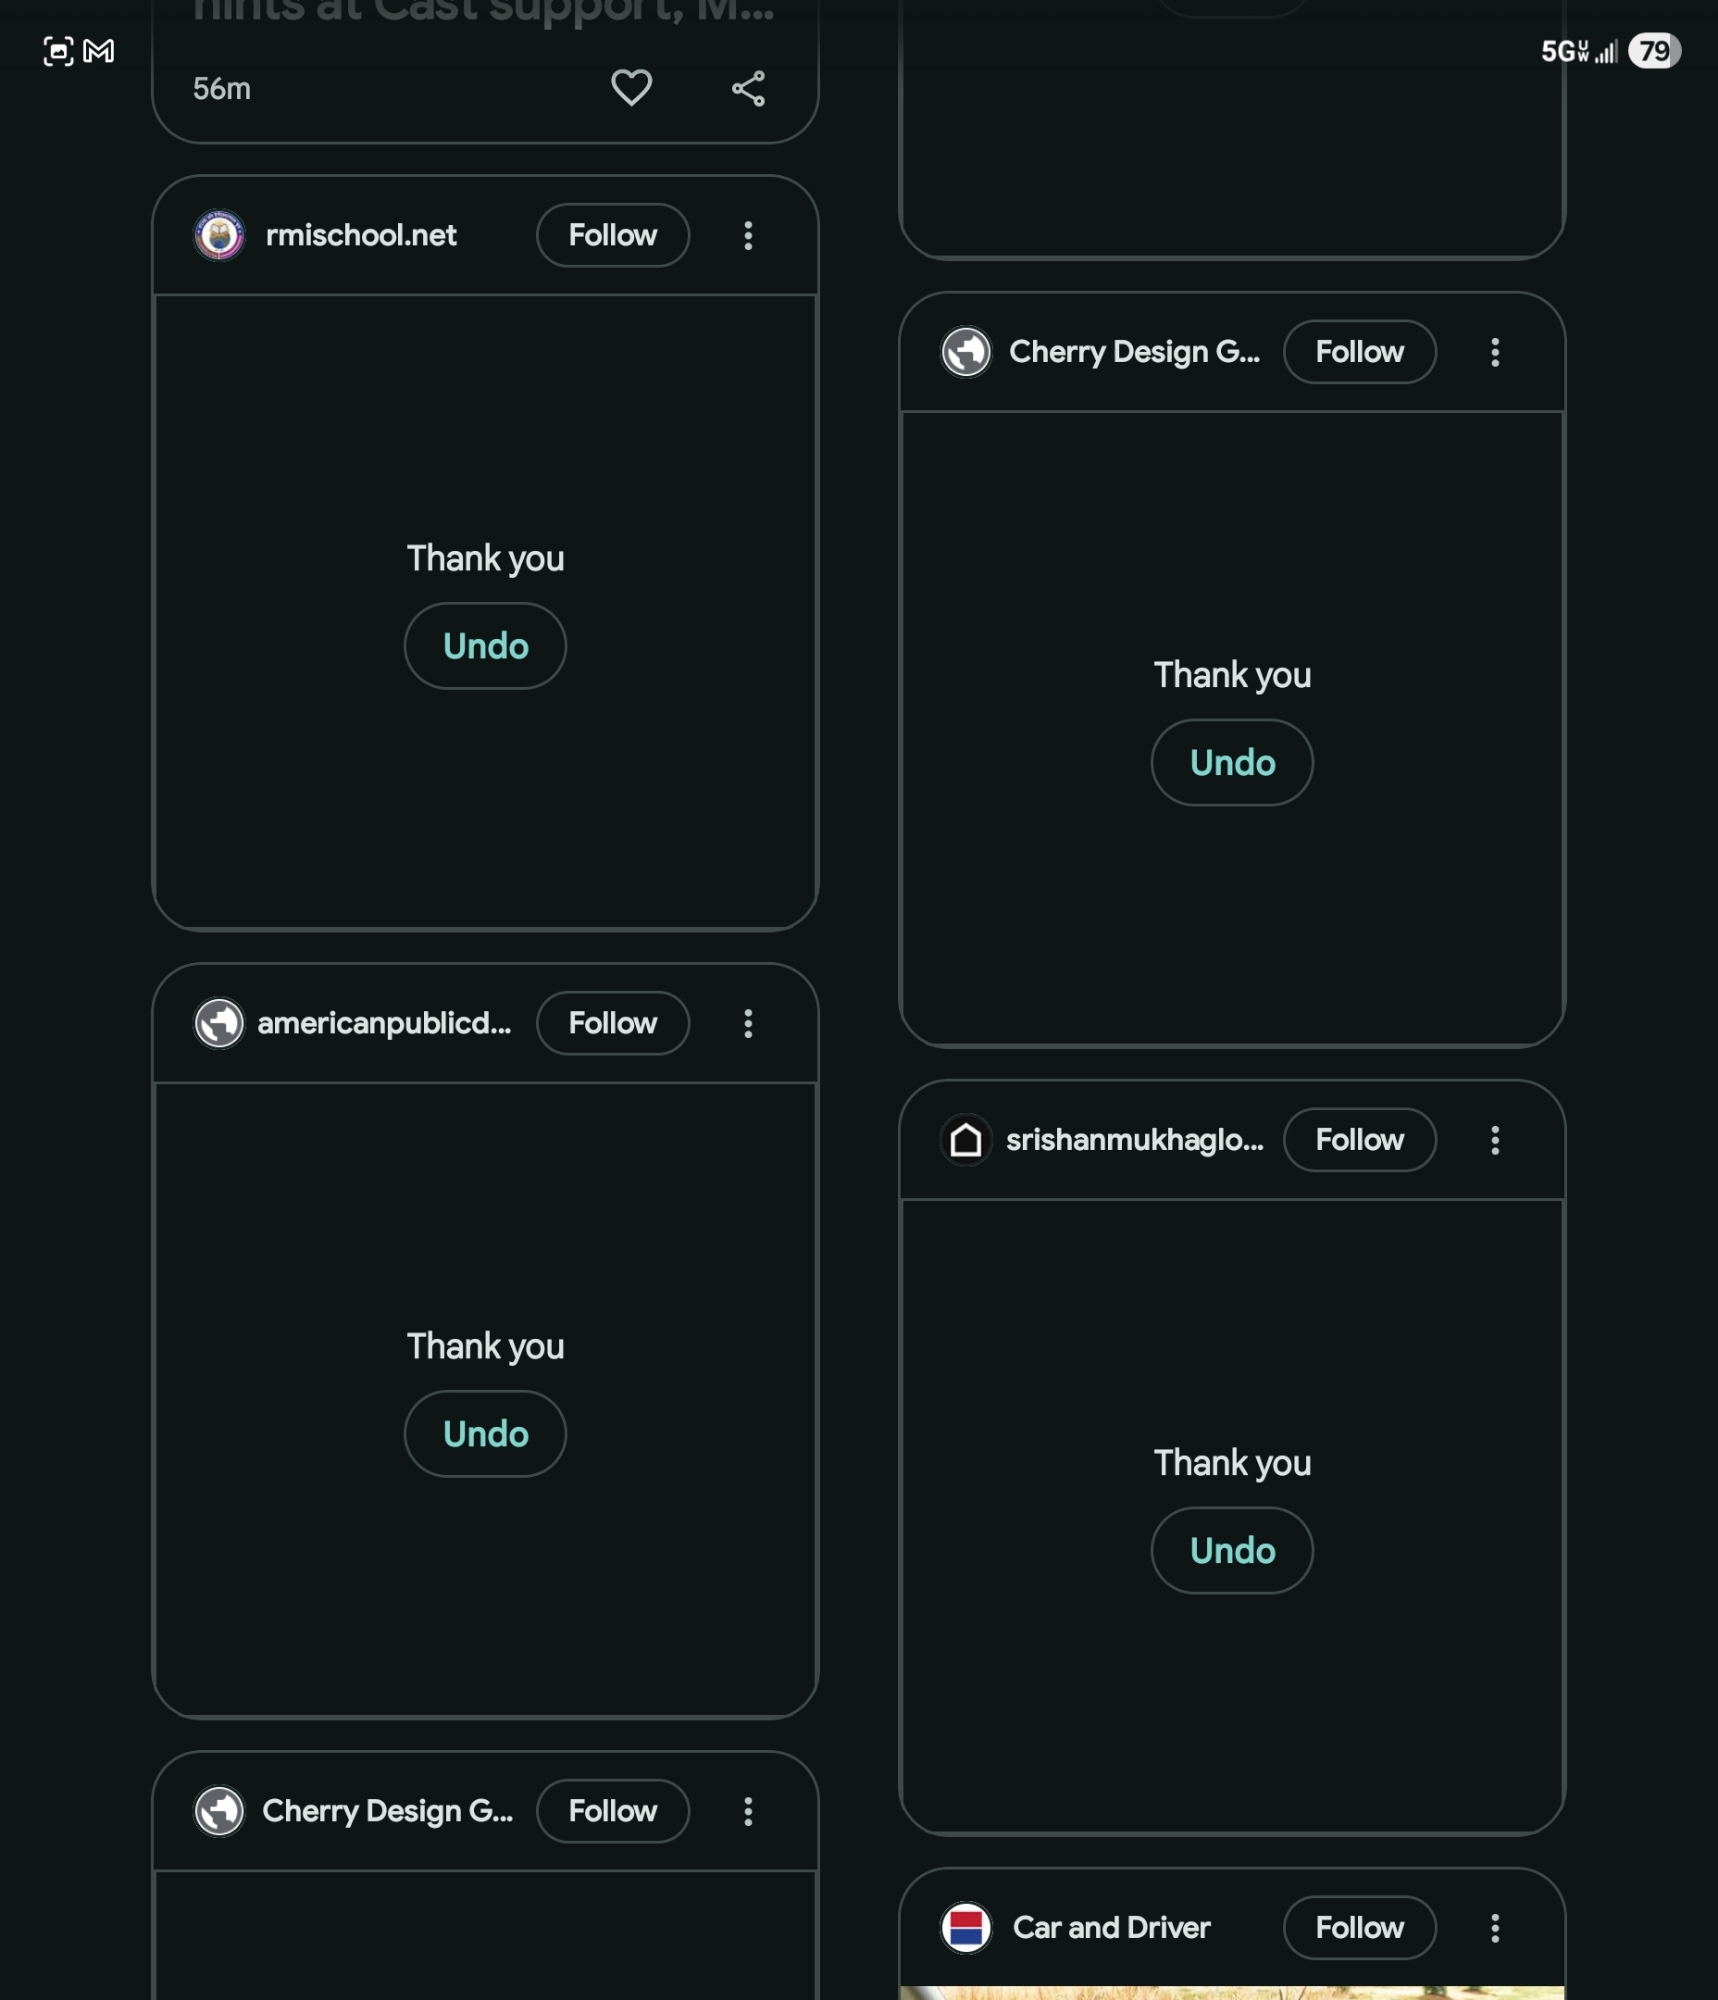
Task: Tap the screenshot capture status icon
Action: (x=58, y=51)
